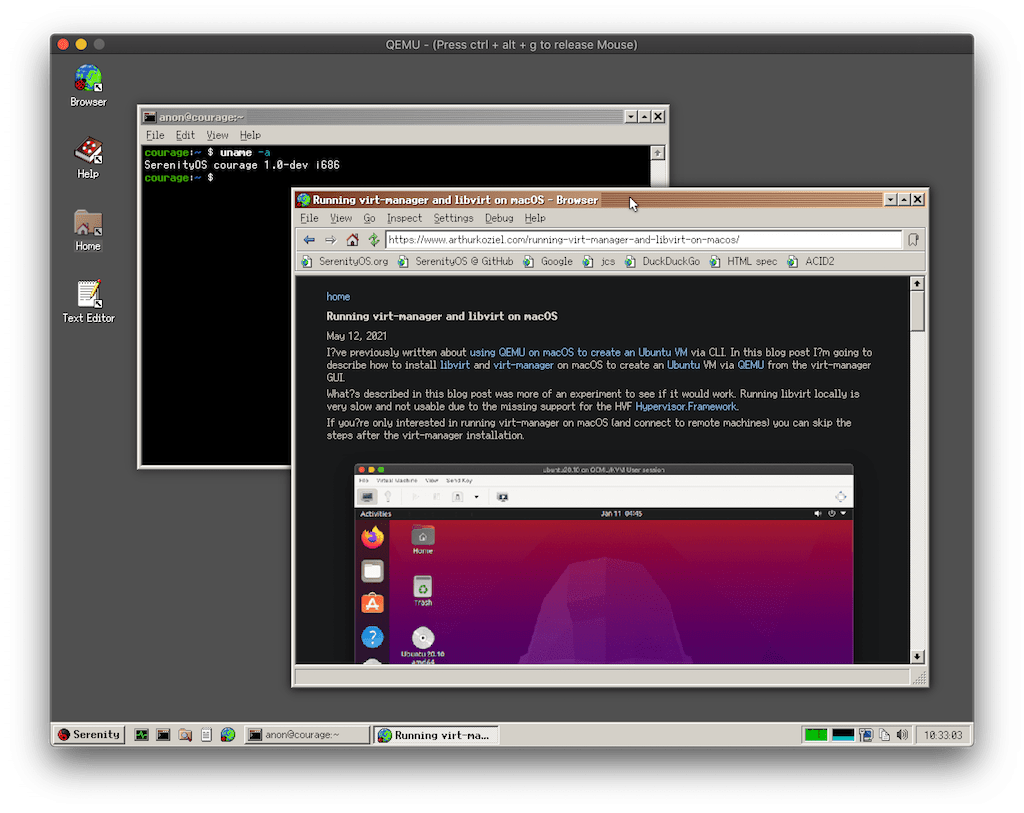Open the Browser desktop icon
The width and height of the screenshot is (1024, 813).
pyautogui.click(x=88, y=86)
